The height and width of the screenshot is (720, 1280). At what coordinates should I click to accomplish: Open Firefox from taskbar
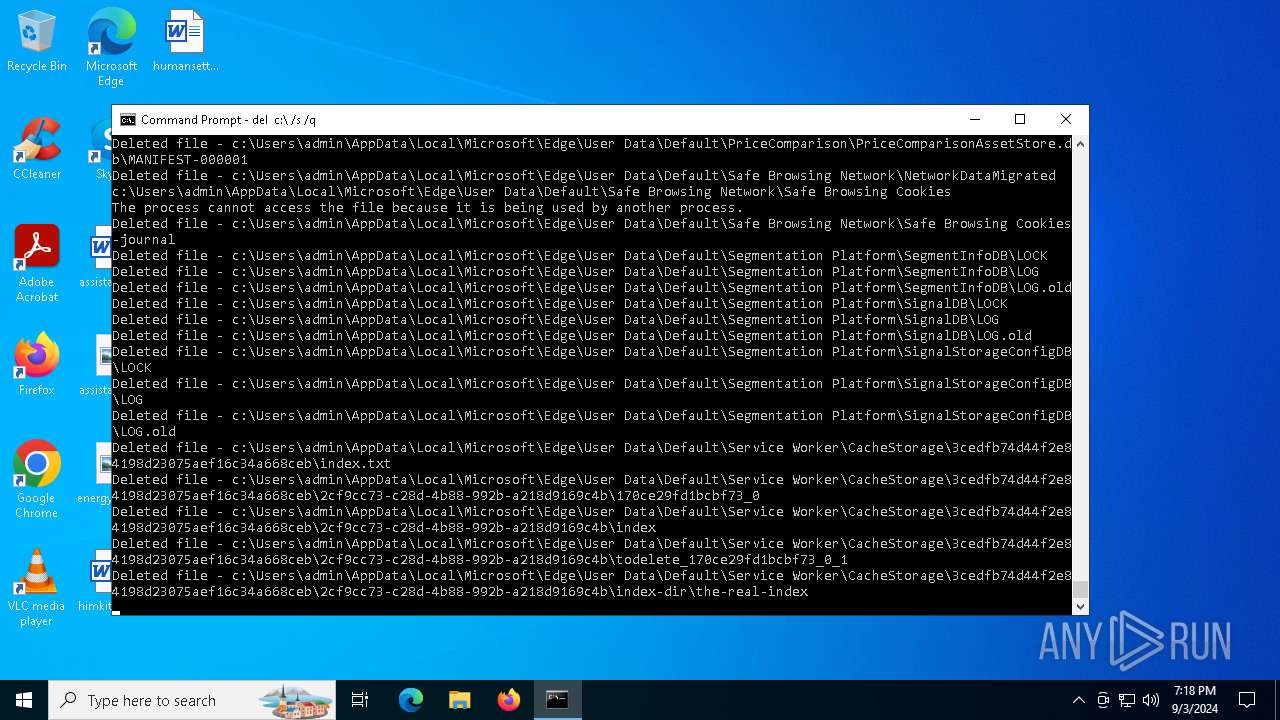508,700
